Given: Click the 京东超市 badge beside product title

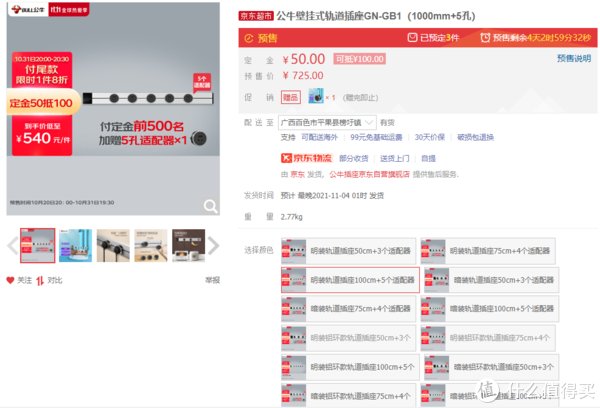Looking at the screenshot, I should [256, 16].
